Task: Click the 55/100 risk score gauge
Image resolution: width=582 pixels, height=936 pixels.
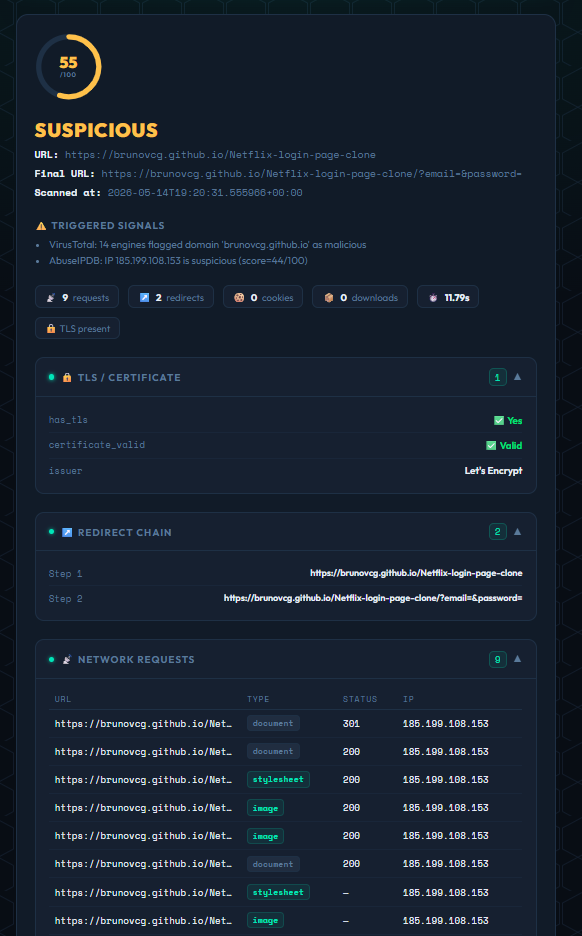Action: (x=69, y=67)
